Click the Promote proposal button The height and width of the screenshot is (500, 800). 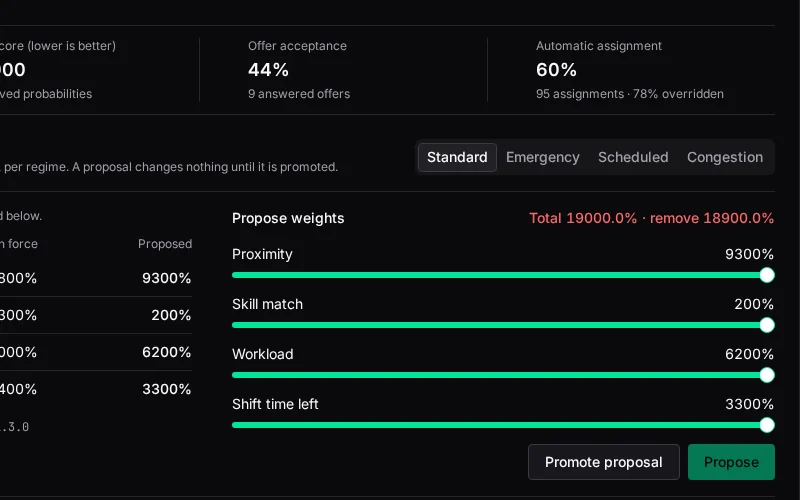[x=604, y=462]
